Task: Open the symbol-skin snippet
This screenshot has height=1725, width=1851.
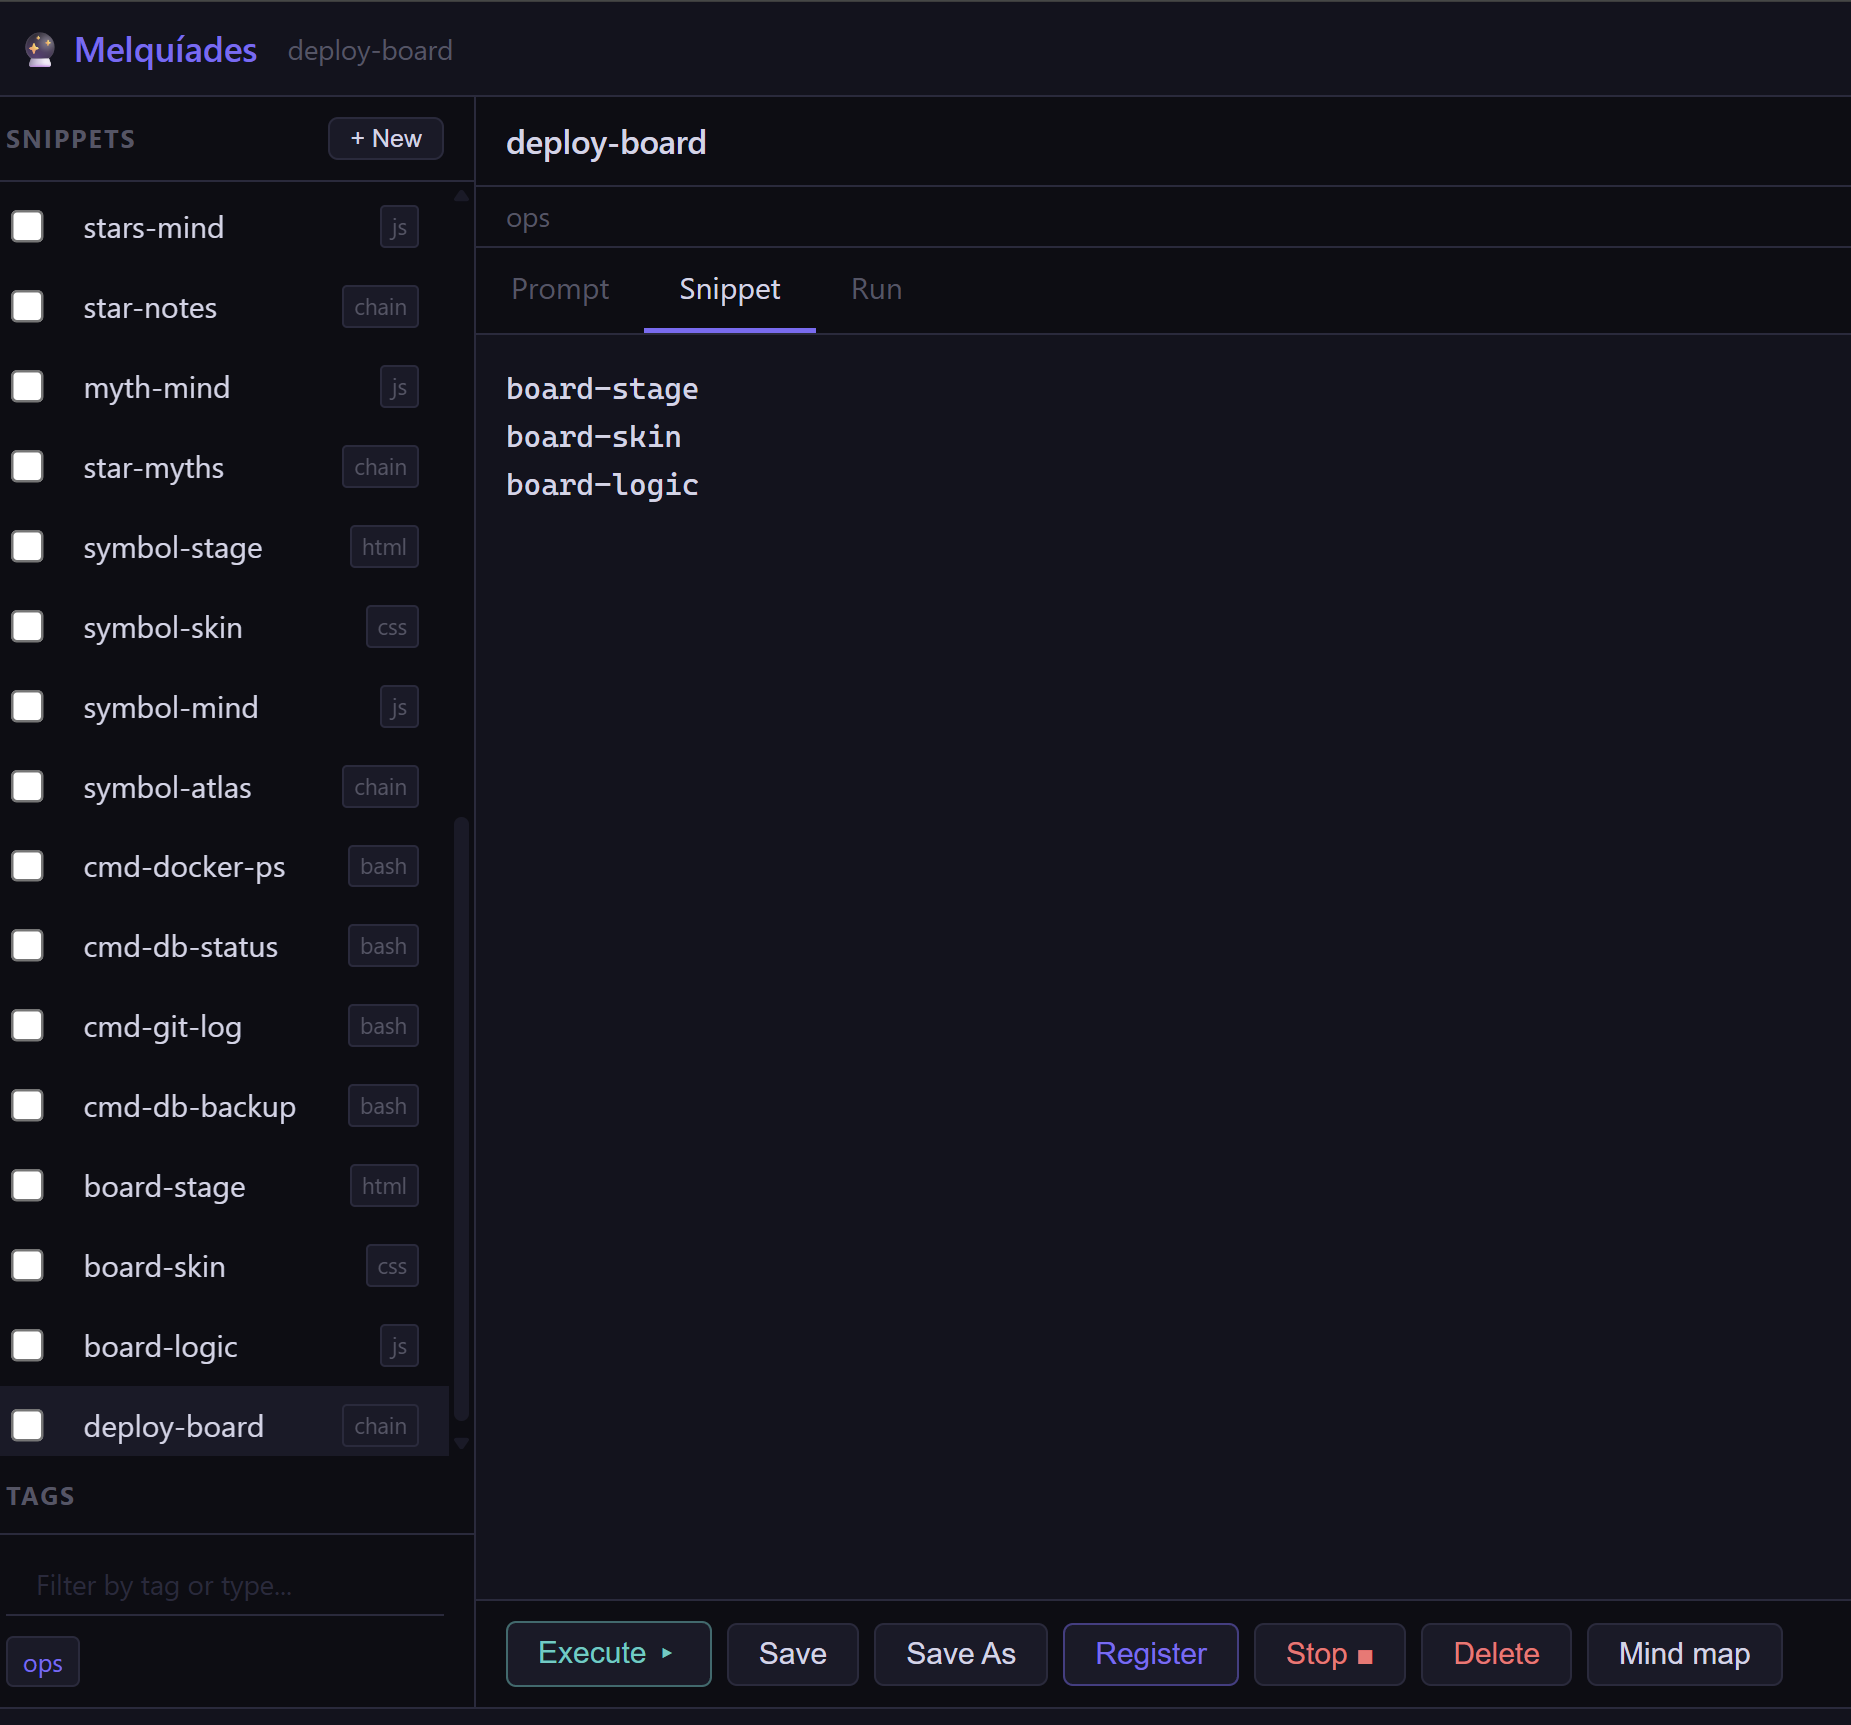Action: [x=163, y=628]
